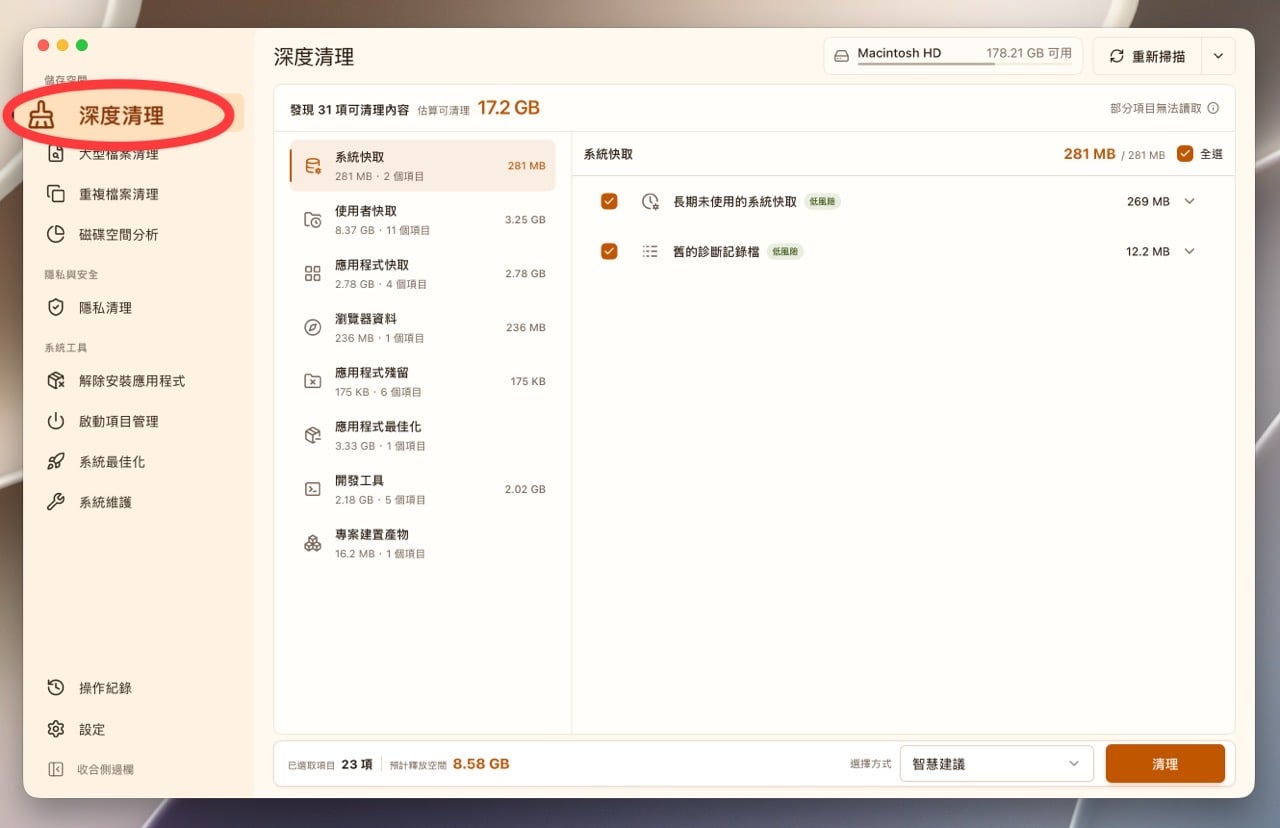Click the 重新掃描 button
Image resolution: width=1280 pixels, height=828 pixels.
(x=1147, y=57)
